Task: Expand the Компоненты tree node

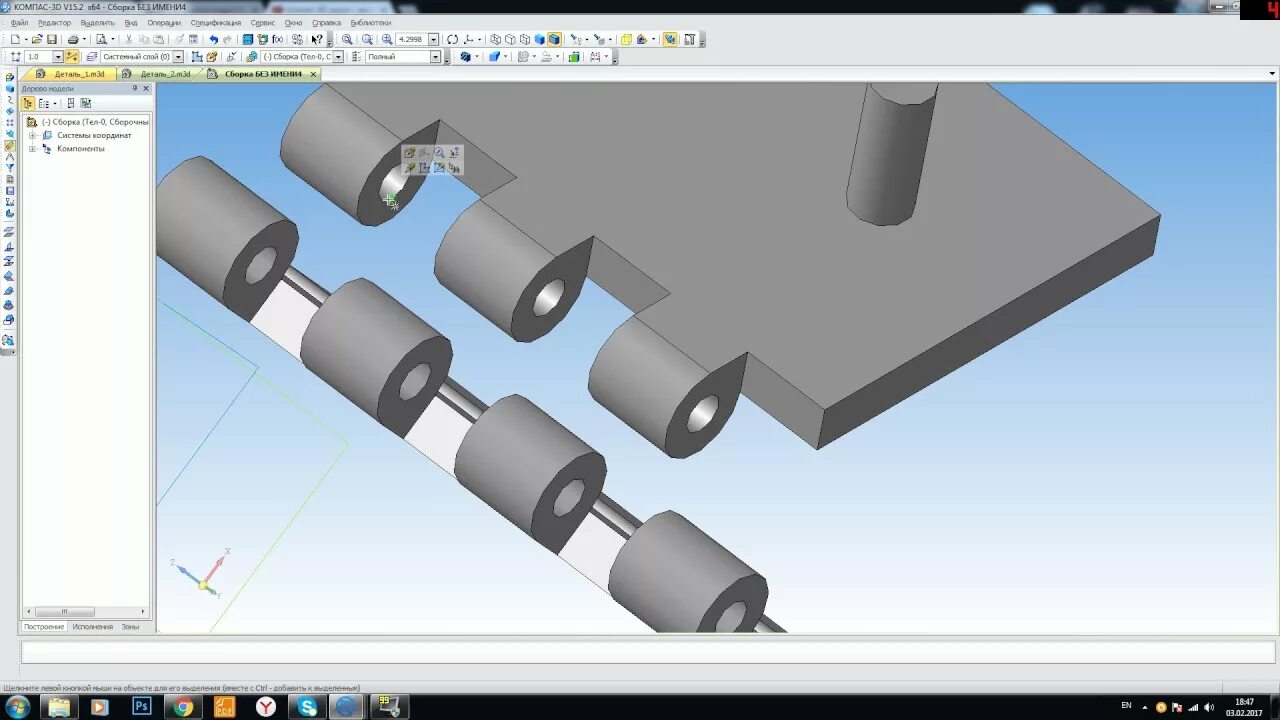Action: tap(32, 149)
